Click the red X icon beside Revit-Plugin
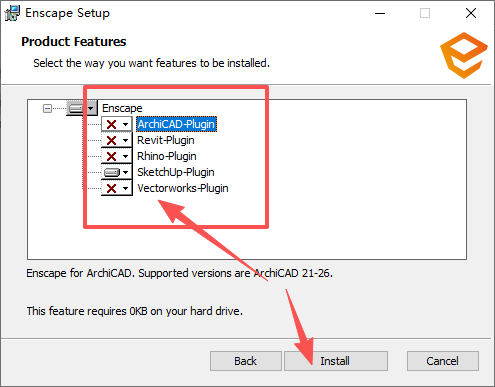 coord(111,140)
